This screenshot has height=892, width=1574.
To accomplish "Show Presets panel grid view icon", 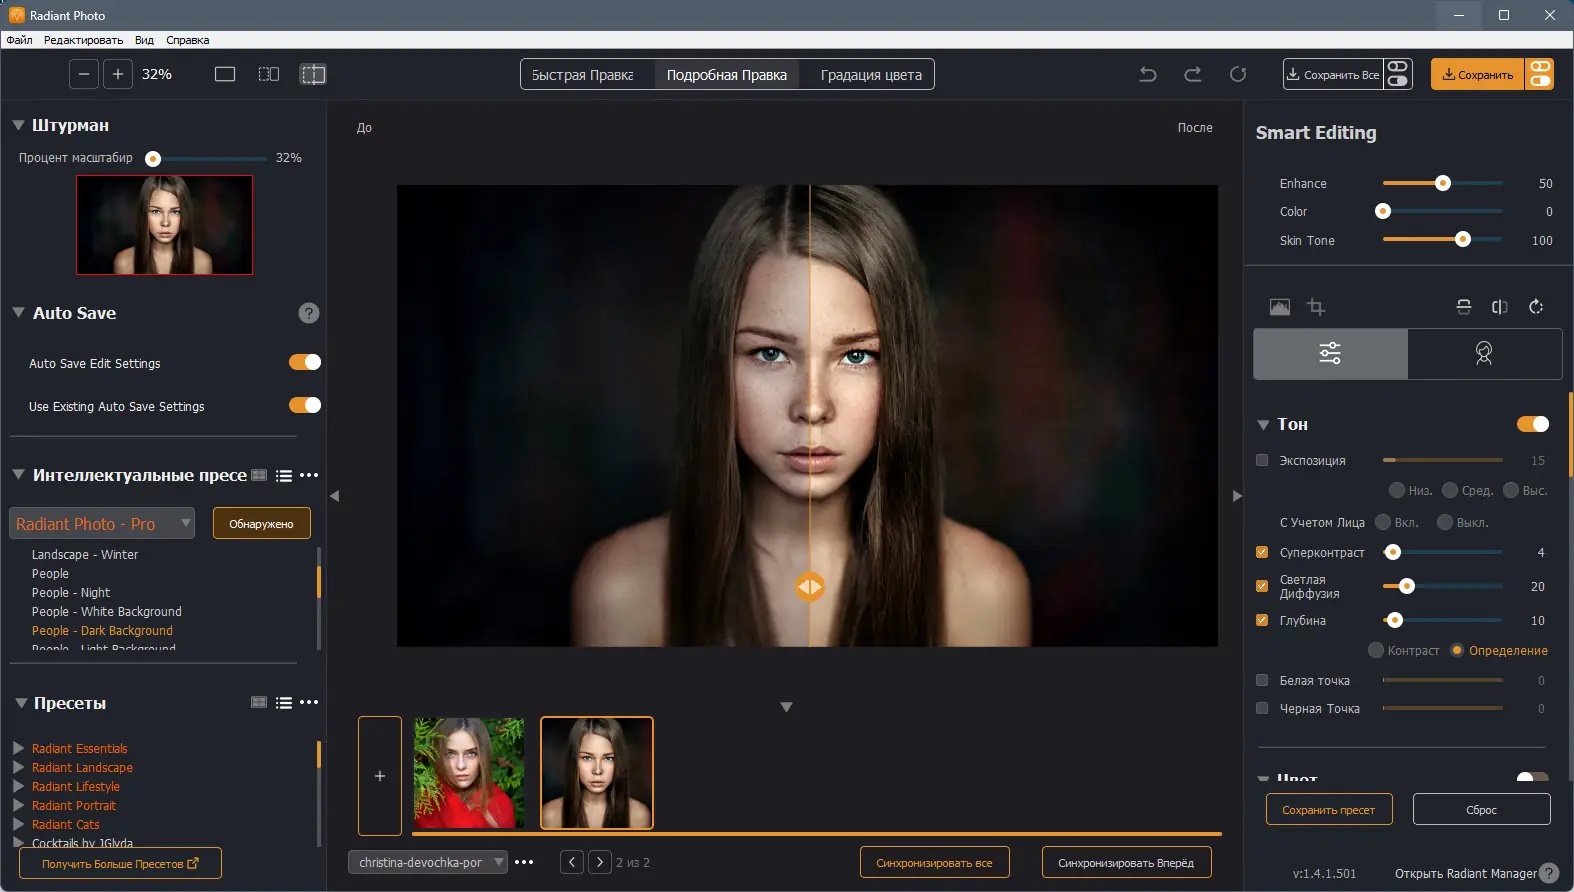I will [x=259, y=702].
